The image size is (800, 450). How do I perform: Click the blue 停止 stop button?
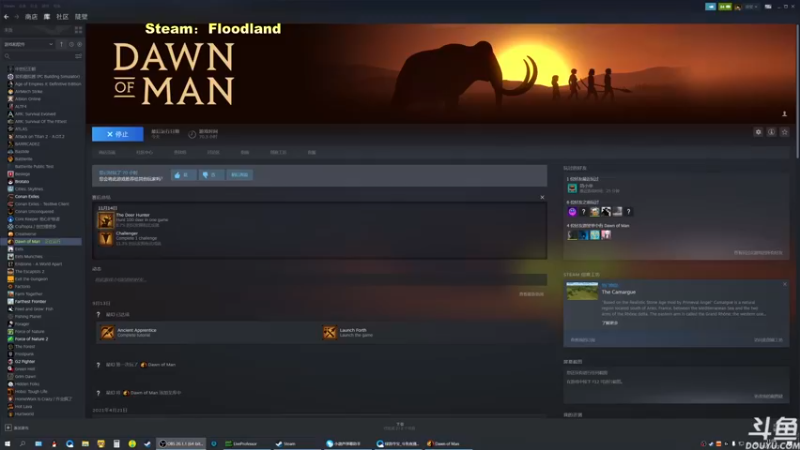(x=117, y=134)
